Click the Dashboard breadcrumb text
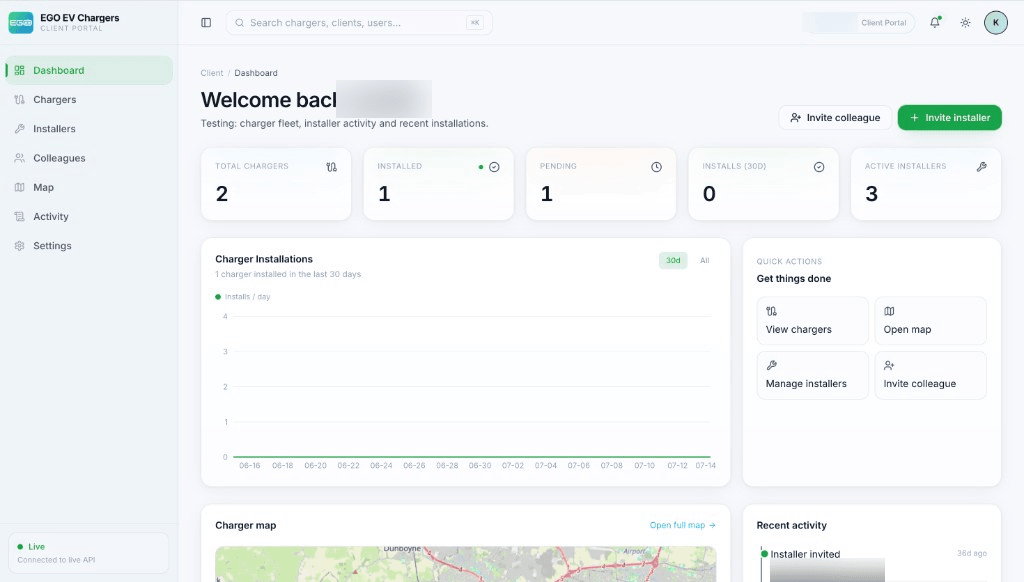The width and height of the screenshot is (1024, 582). click(256, 73)
